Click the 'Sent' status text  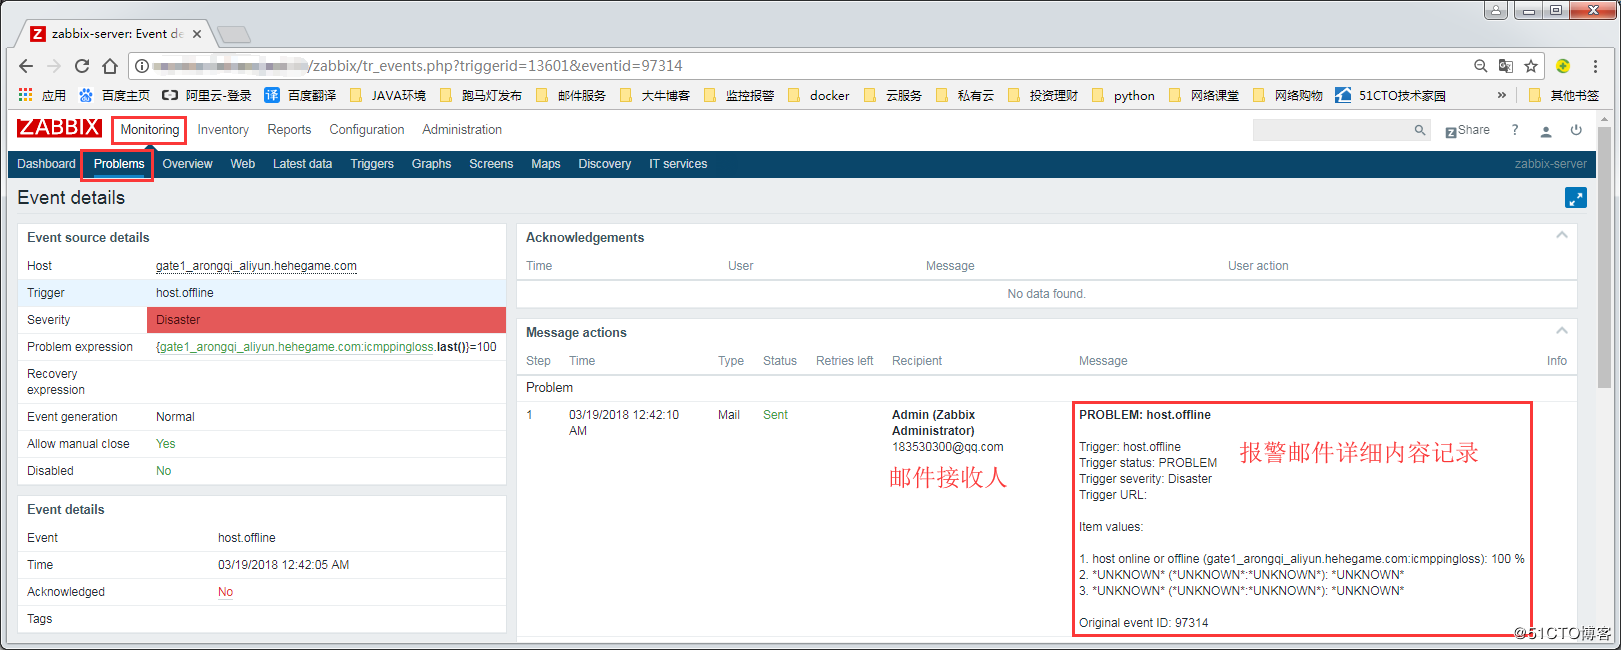tap(775, 415)
